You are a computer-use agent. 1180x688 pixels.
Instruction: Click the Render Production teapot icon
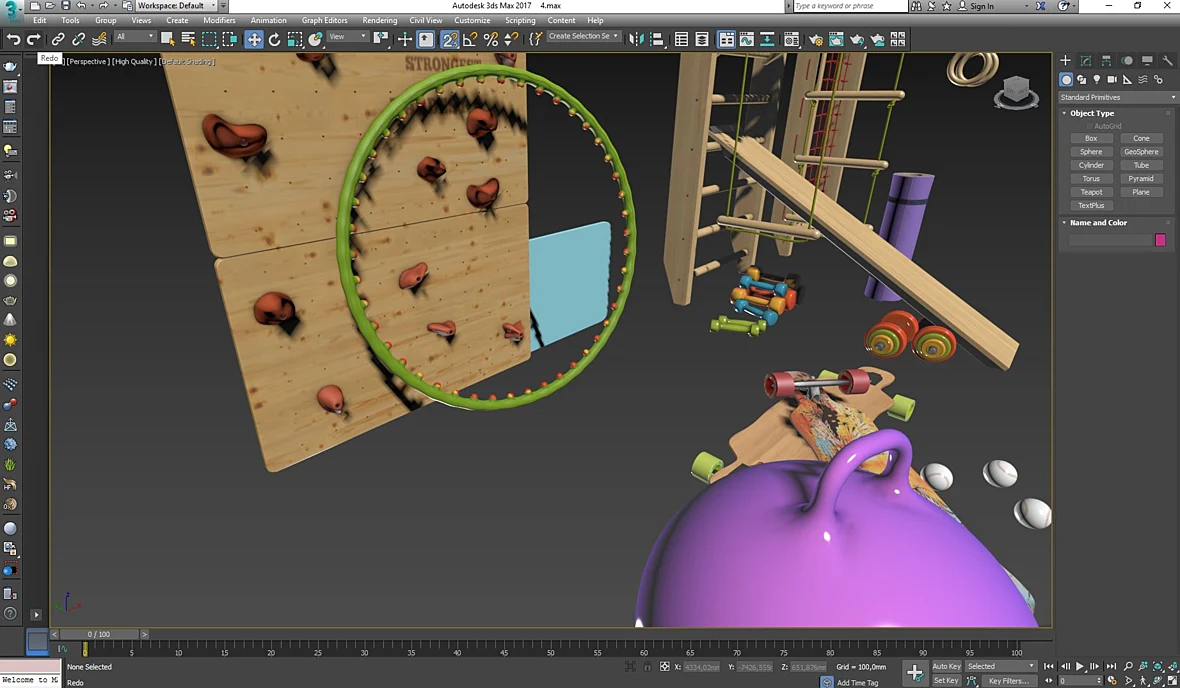click(x=856, y=39)
